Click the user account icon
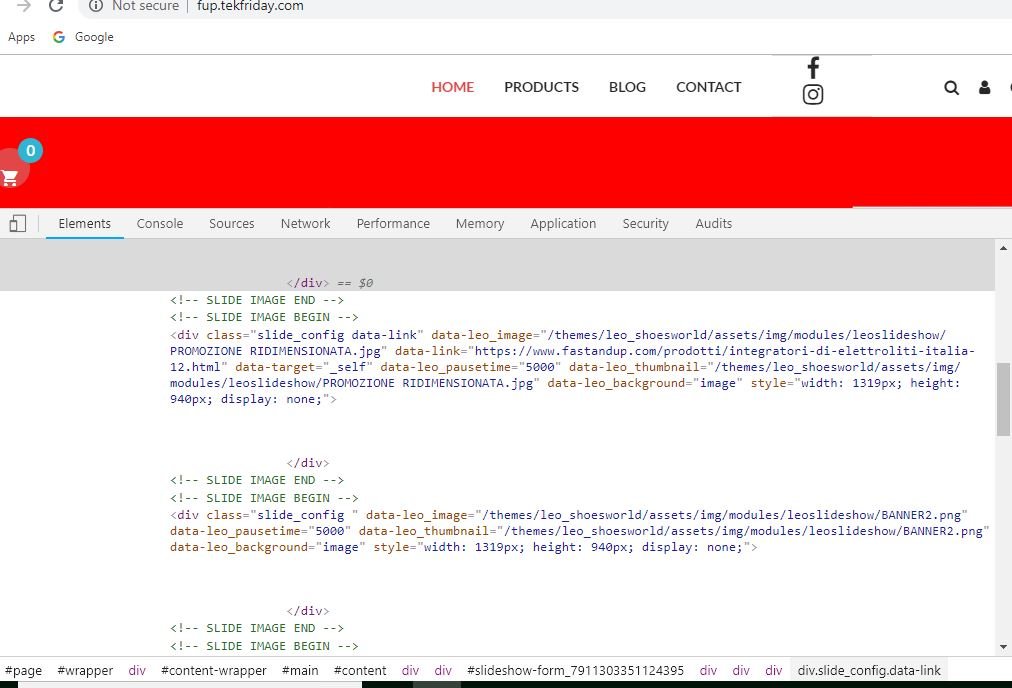Image resolution: width=1012 pixels, height=688 pixels. [x=984, y=87]
